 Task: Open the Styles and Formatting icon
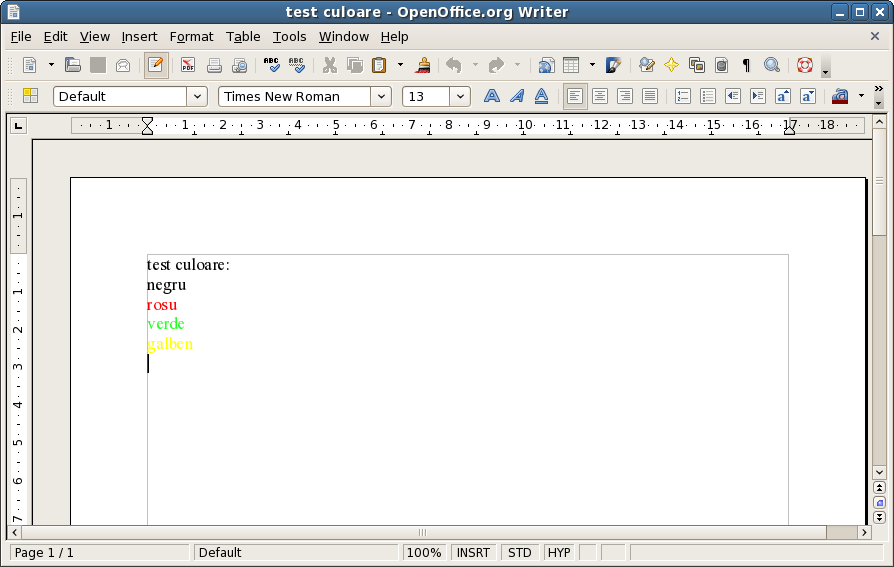30,96
